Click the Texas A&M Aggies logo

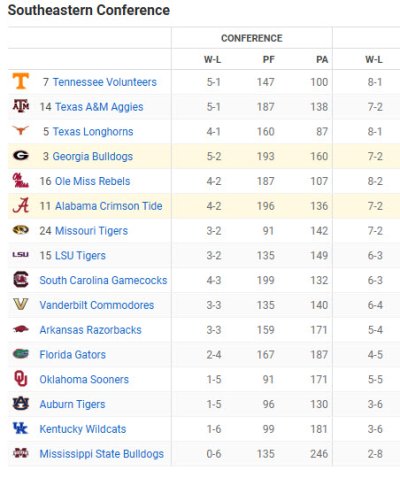(x=21, y=106)
